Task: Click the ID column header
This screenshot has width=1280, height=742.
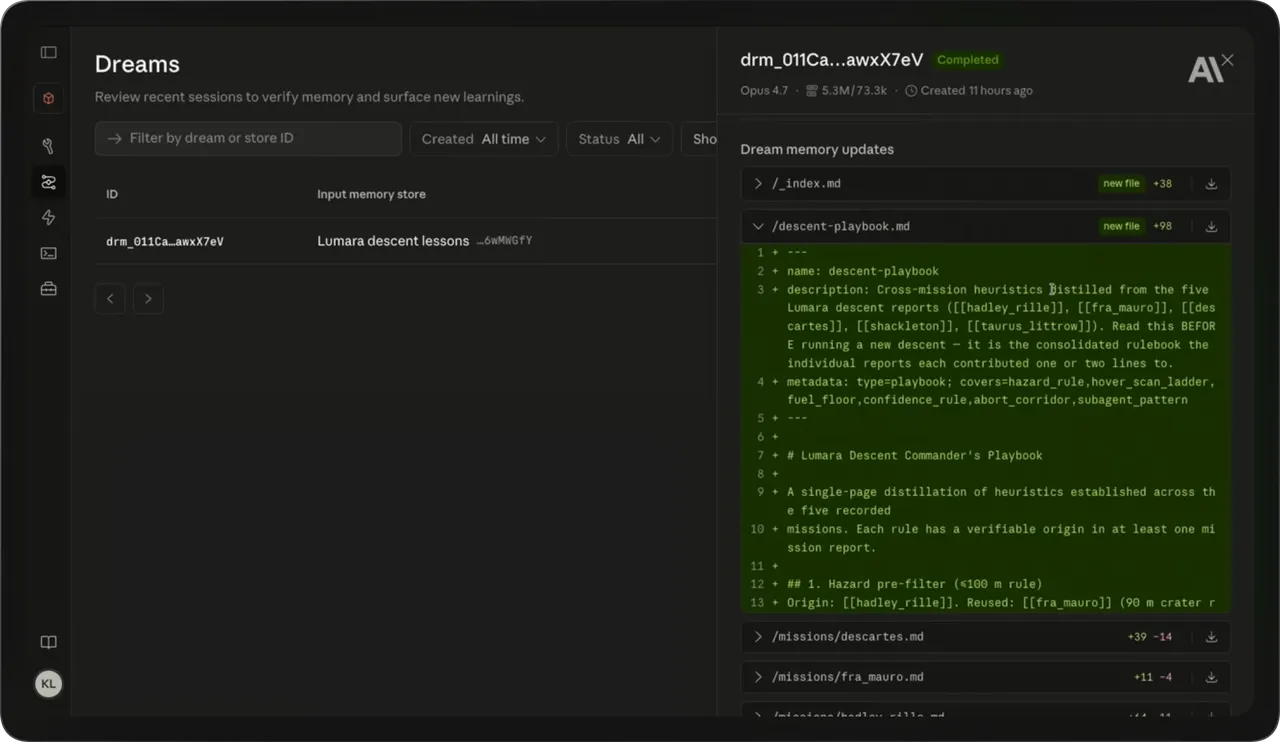Action: [x=112, y=194]
